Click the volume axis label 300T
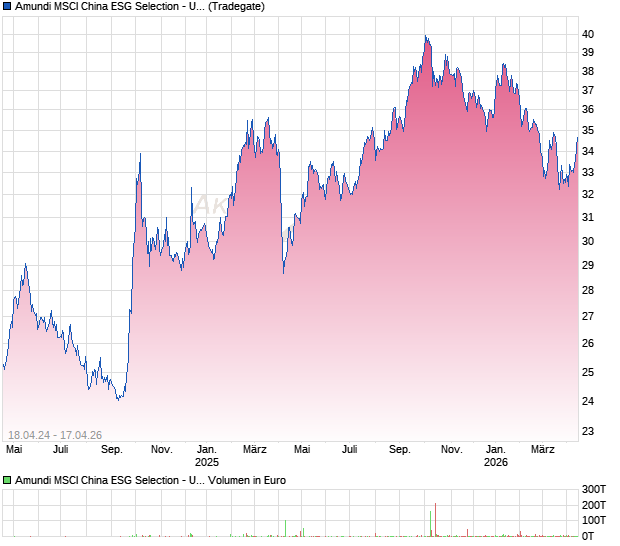The height and width of the screenshot is (546, 620). (594, 489)
